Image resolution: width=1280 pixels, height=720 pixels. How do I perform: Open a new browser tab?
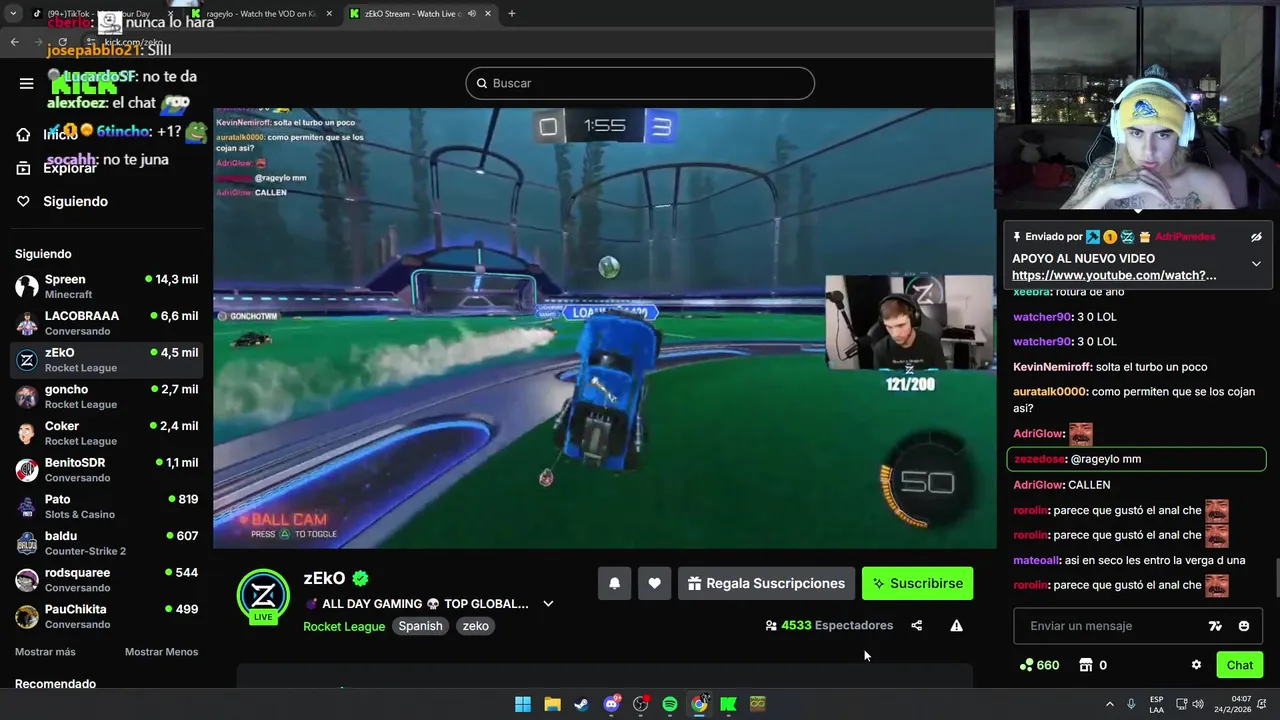[x=512, y=14]
